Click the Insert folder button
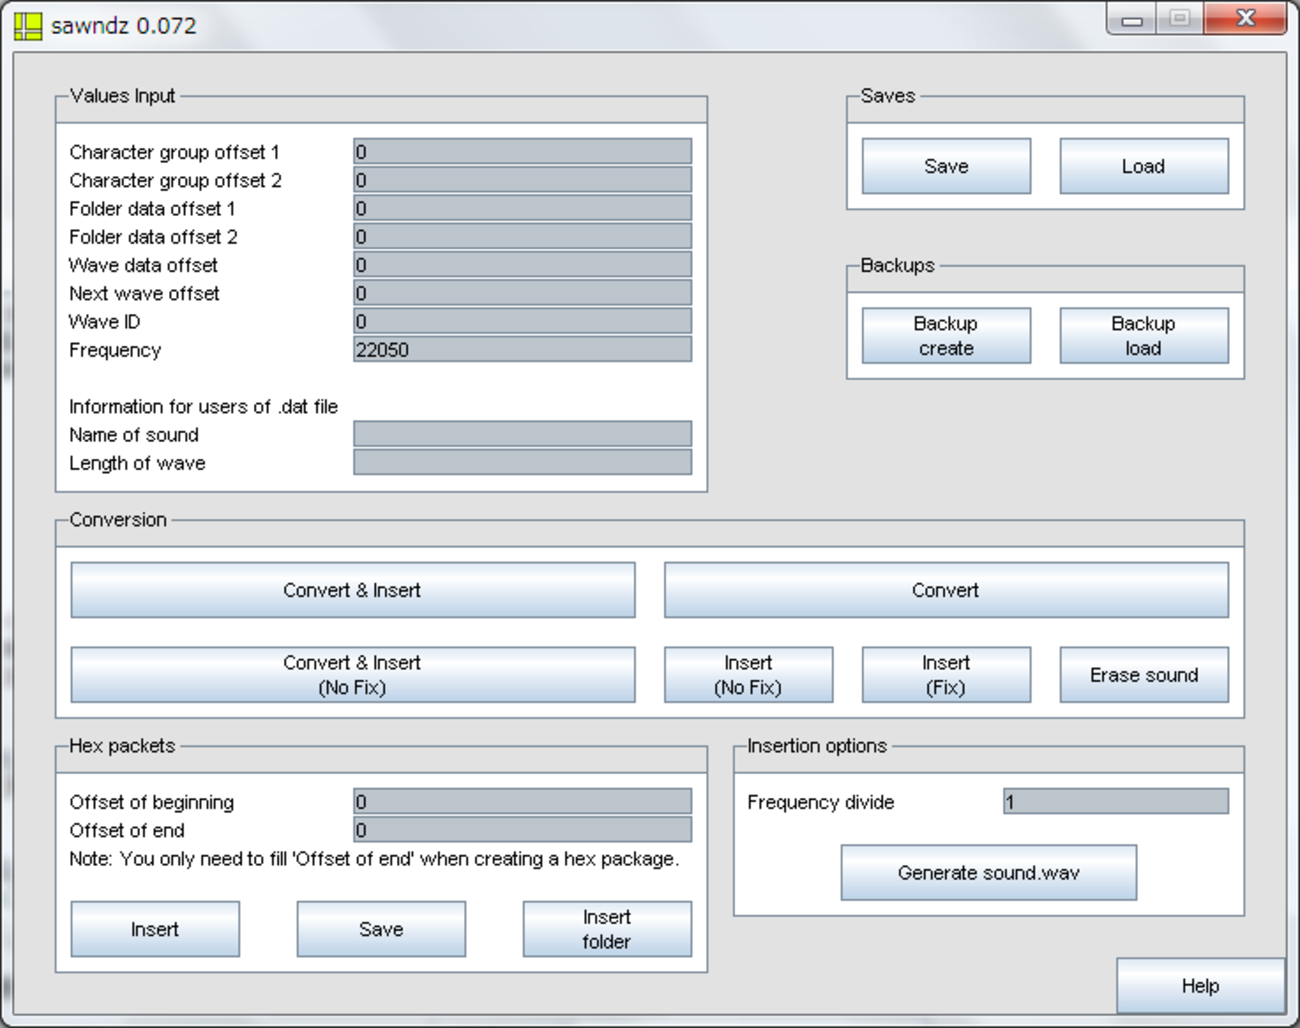 607,929
